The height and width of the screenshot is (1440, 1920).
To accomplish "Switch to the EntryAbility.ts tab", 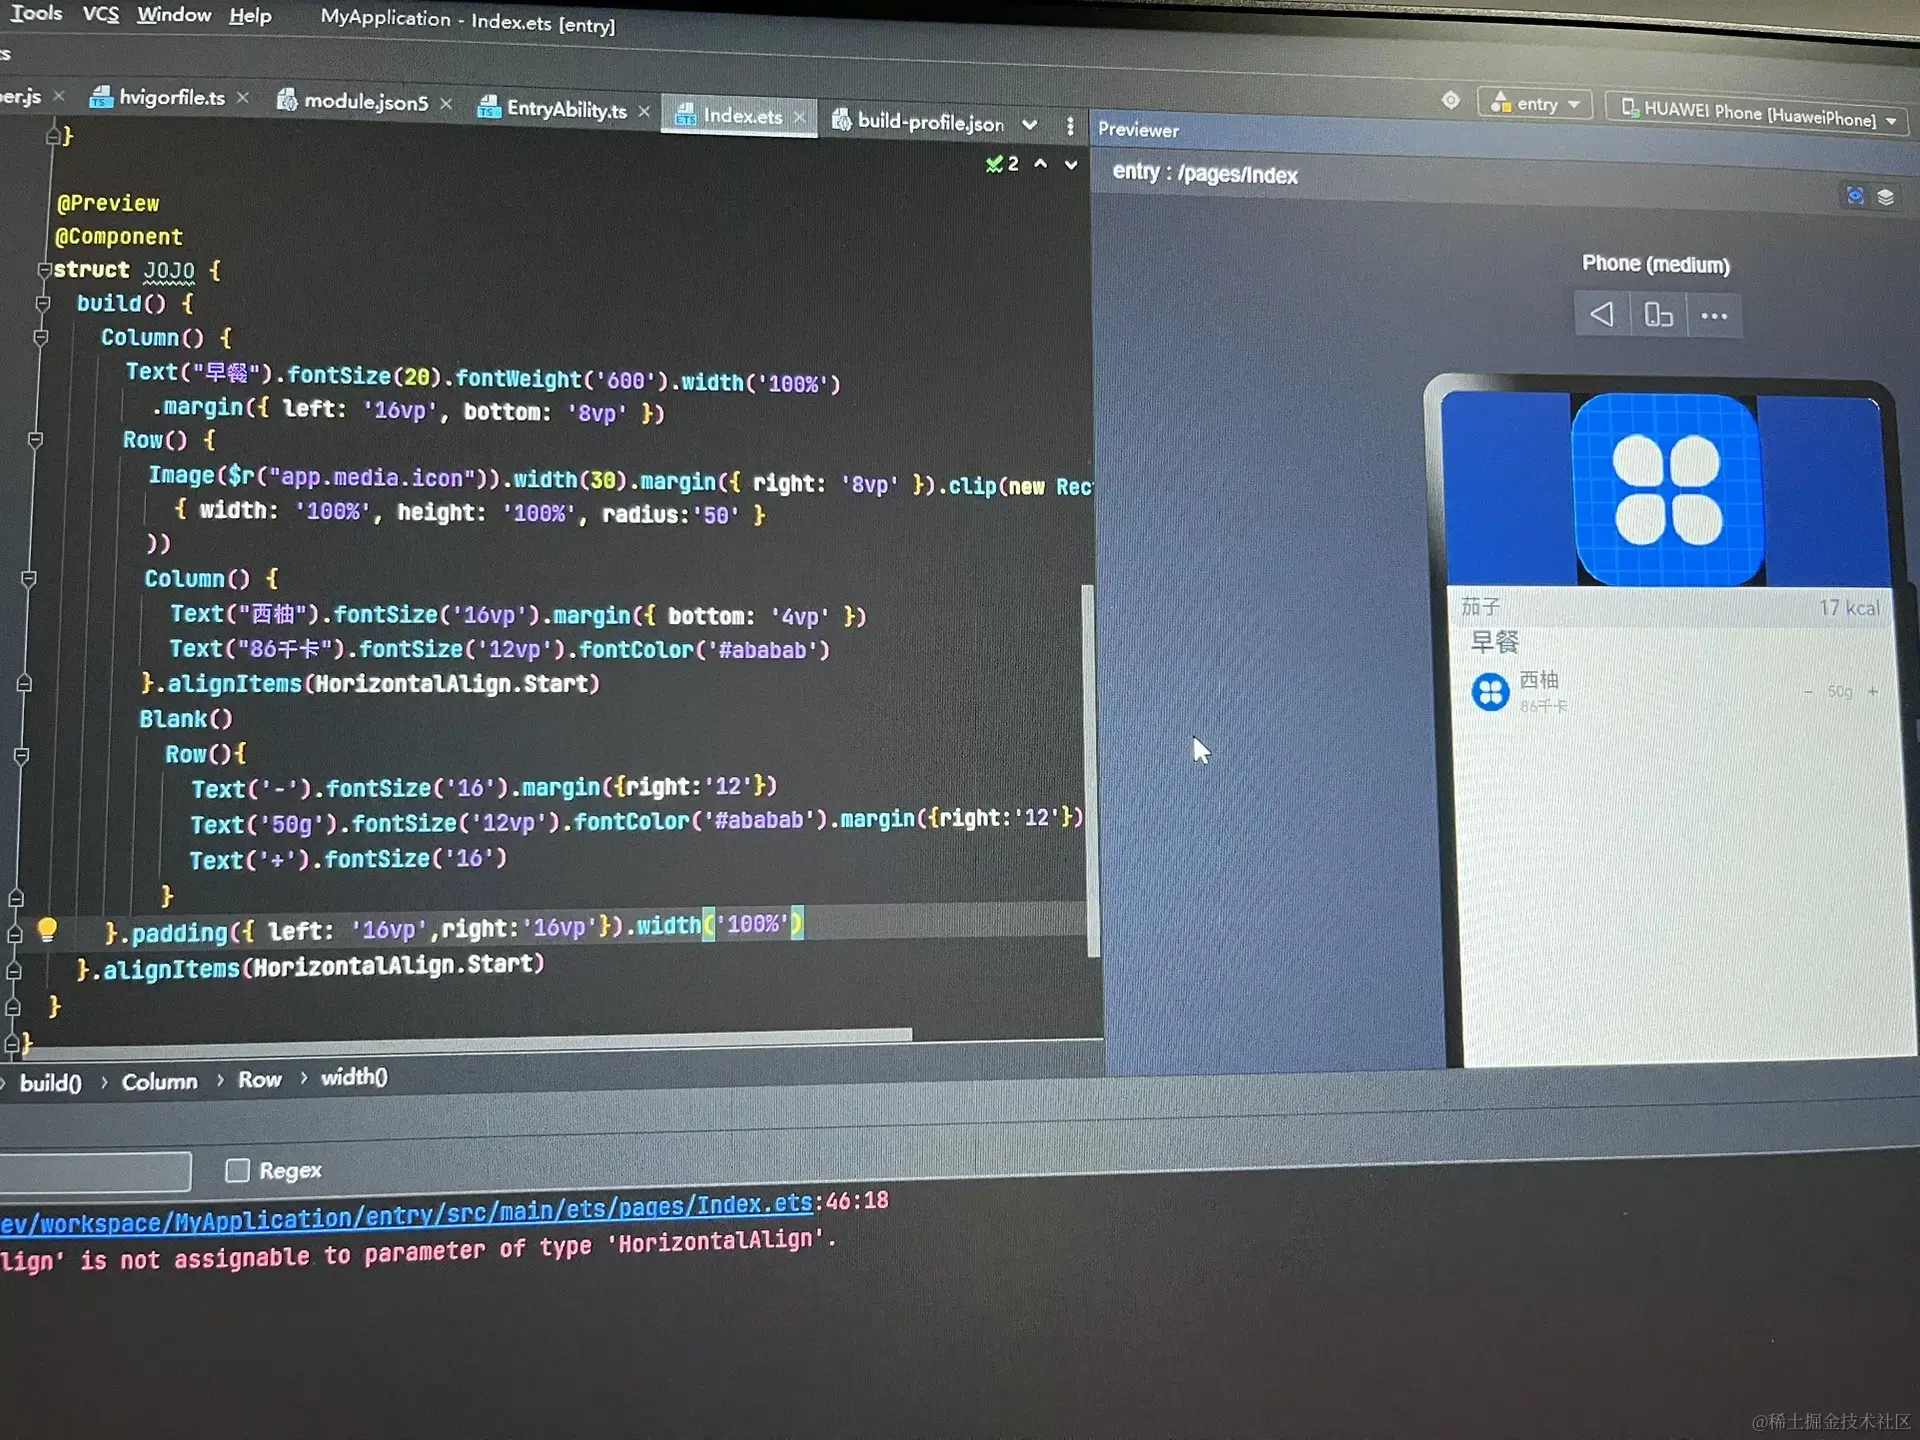I will tap(565, 110).
